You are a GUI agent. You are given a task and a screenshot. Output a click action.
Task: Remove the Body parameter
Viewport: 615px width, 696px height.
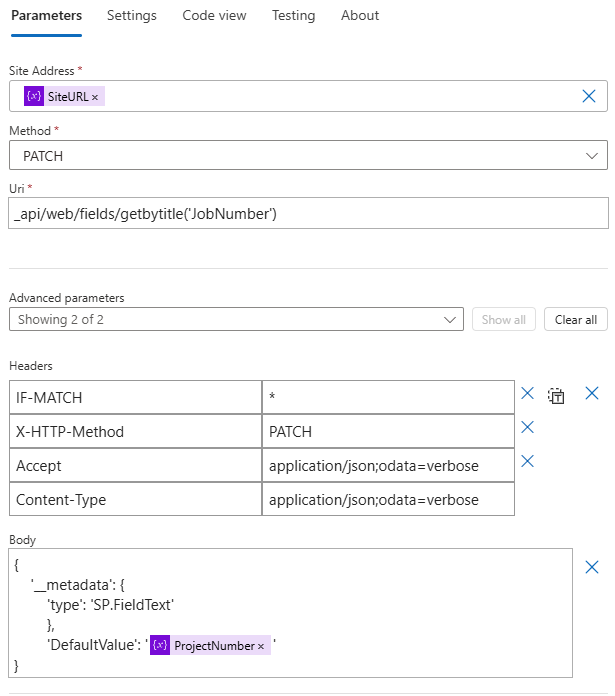point(592,566)
